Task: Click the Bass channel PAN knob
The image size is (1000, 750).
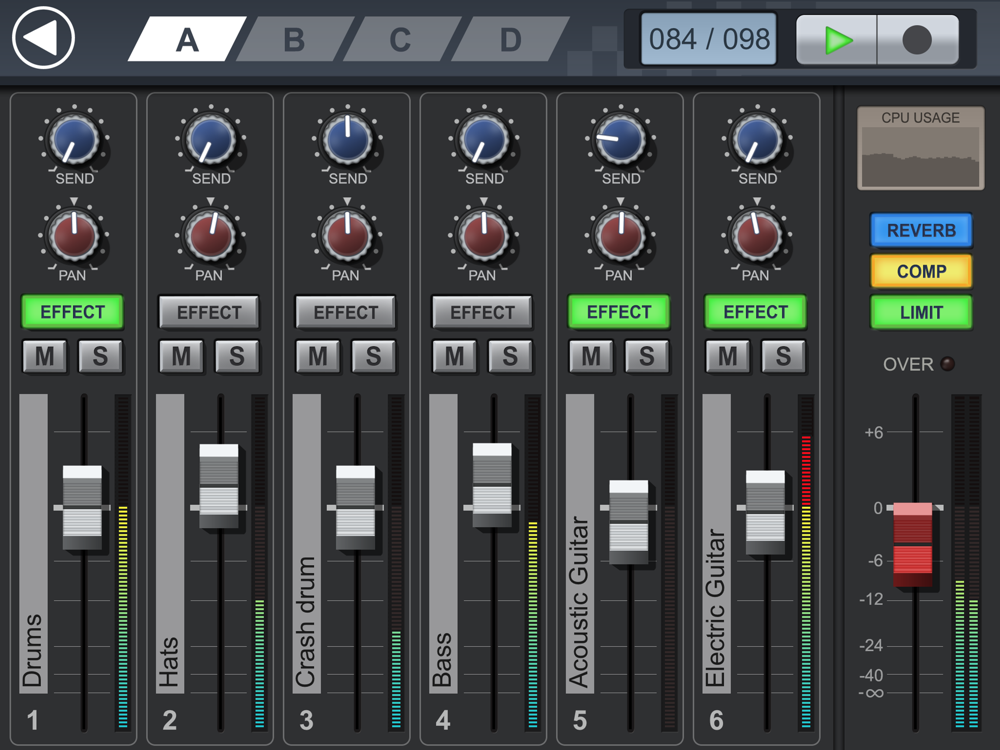Action: pos(483,236)
